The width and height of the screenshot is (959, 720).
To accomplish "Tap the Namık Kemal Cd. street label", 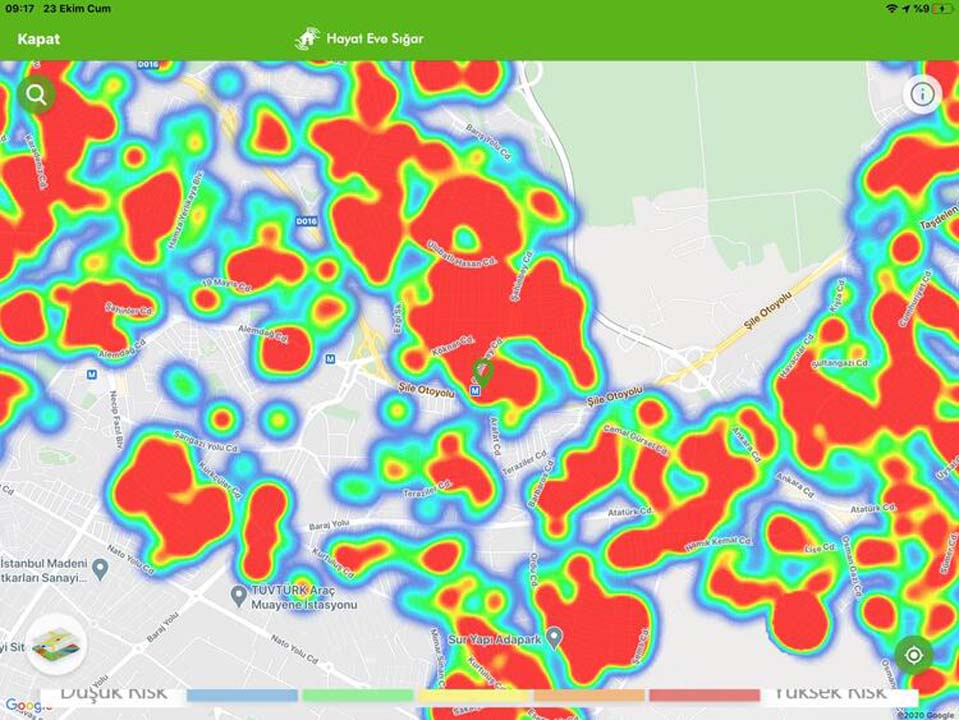I will (x=717, y=544).
